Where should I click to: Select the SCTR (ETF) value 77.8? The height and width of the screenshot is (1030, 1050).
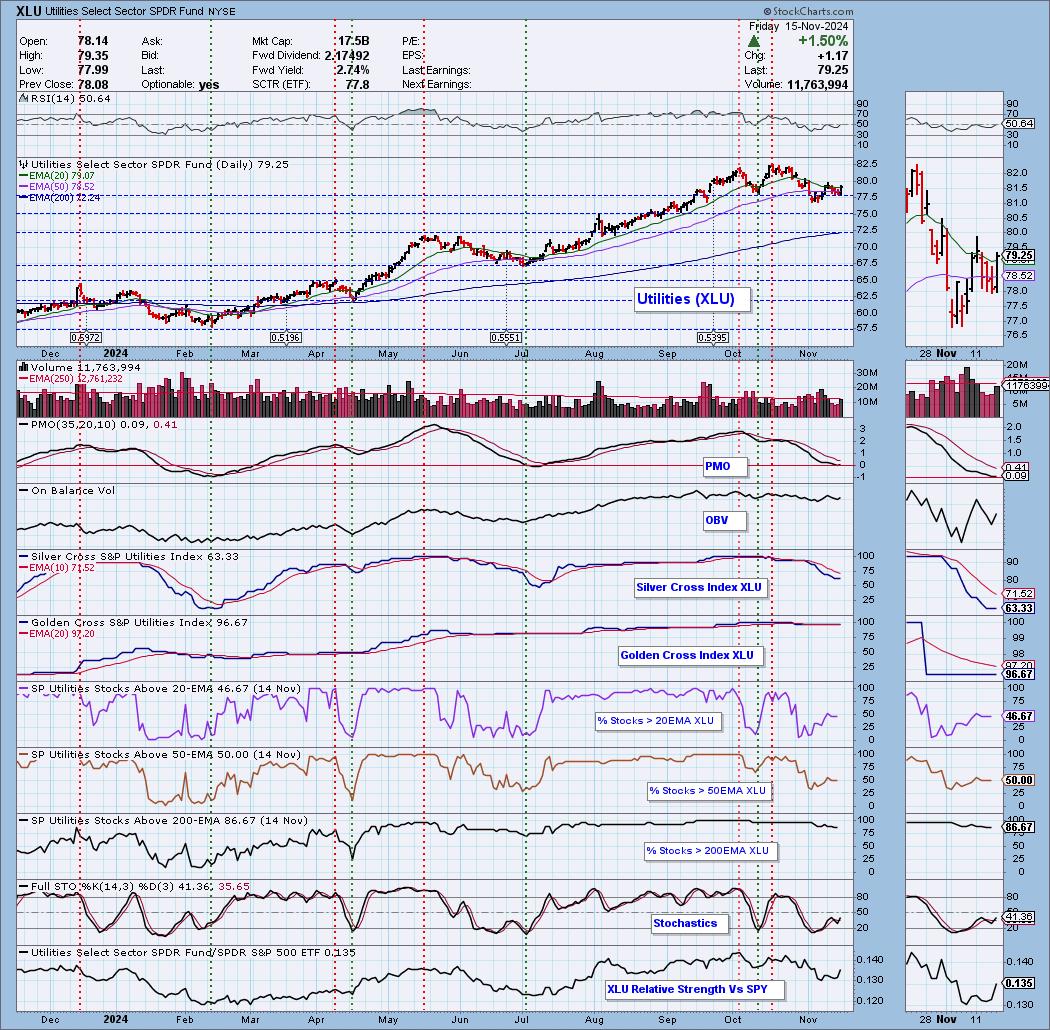(x=357, y=84)
